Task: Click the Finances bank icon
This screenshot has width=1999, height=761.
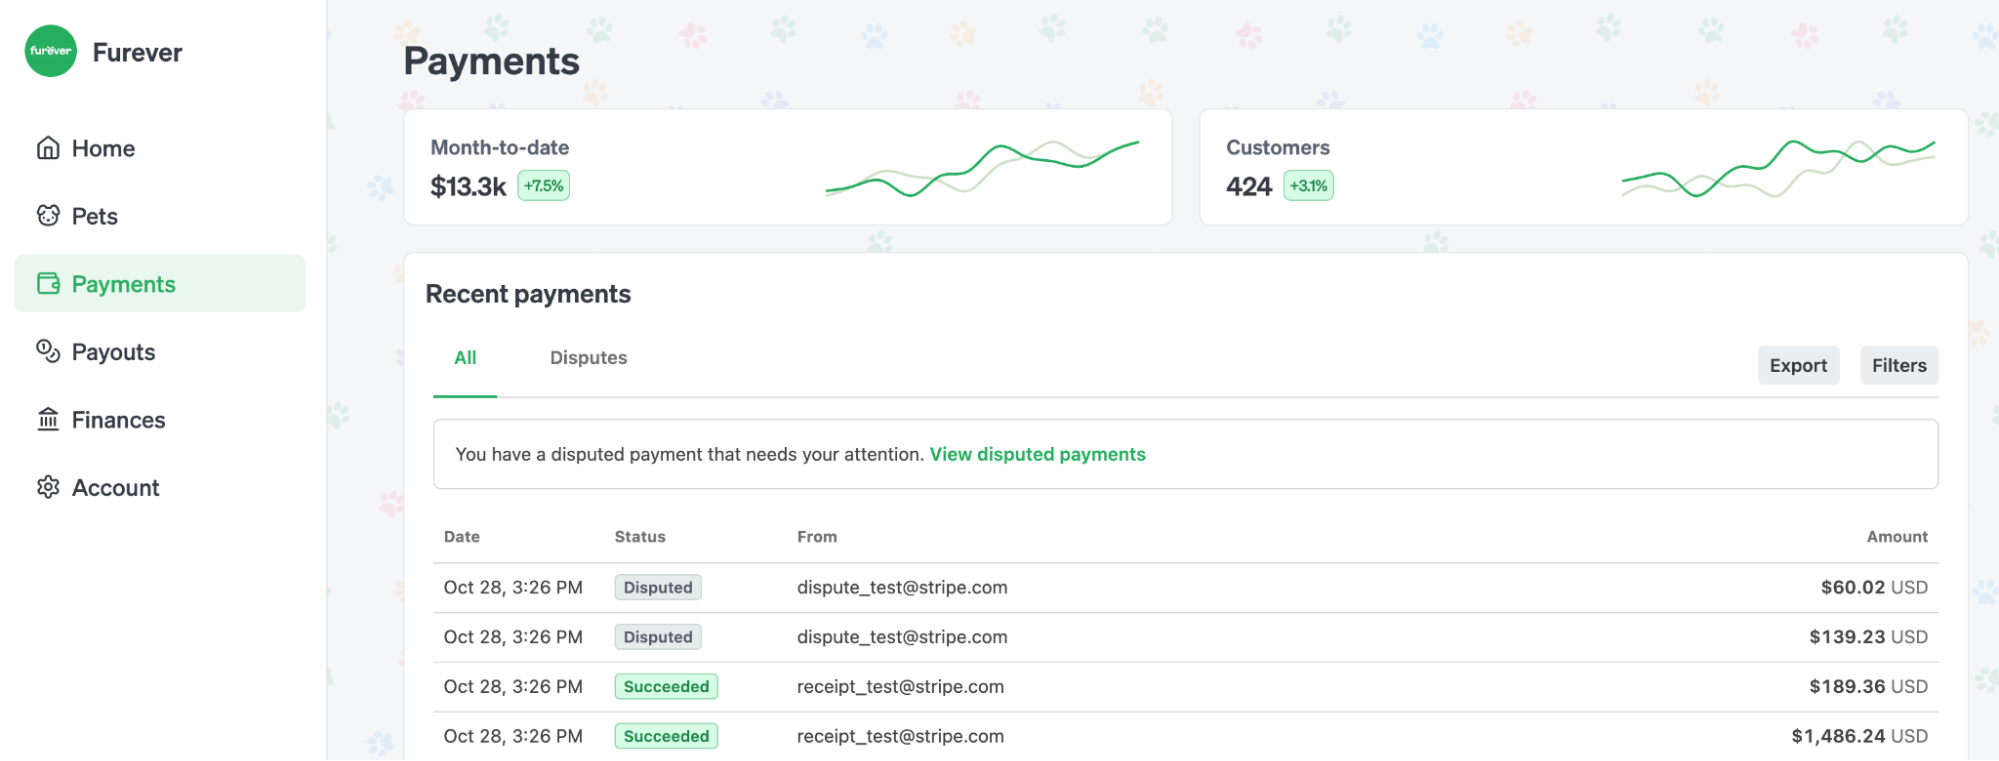Action: [48, 419]
